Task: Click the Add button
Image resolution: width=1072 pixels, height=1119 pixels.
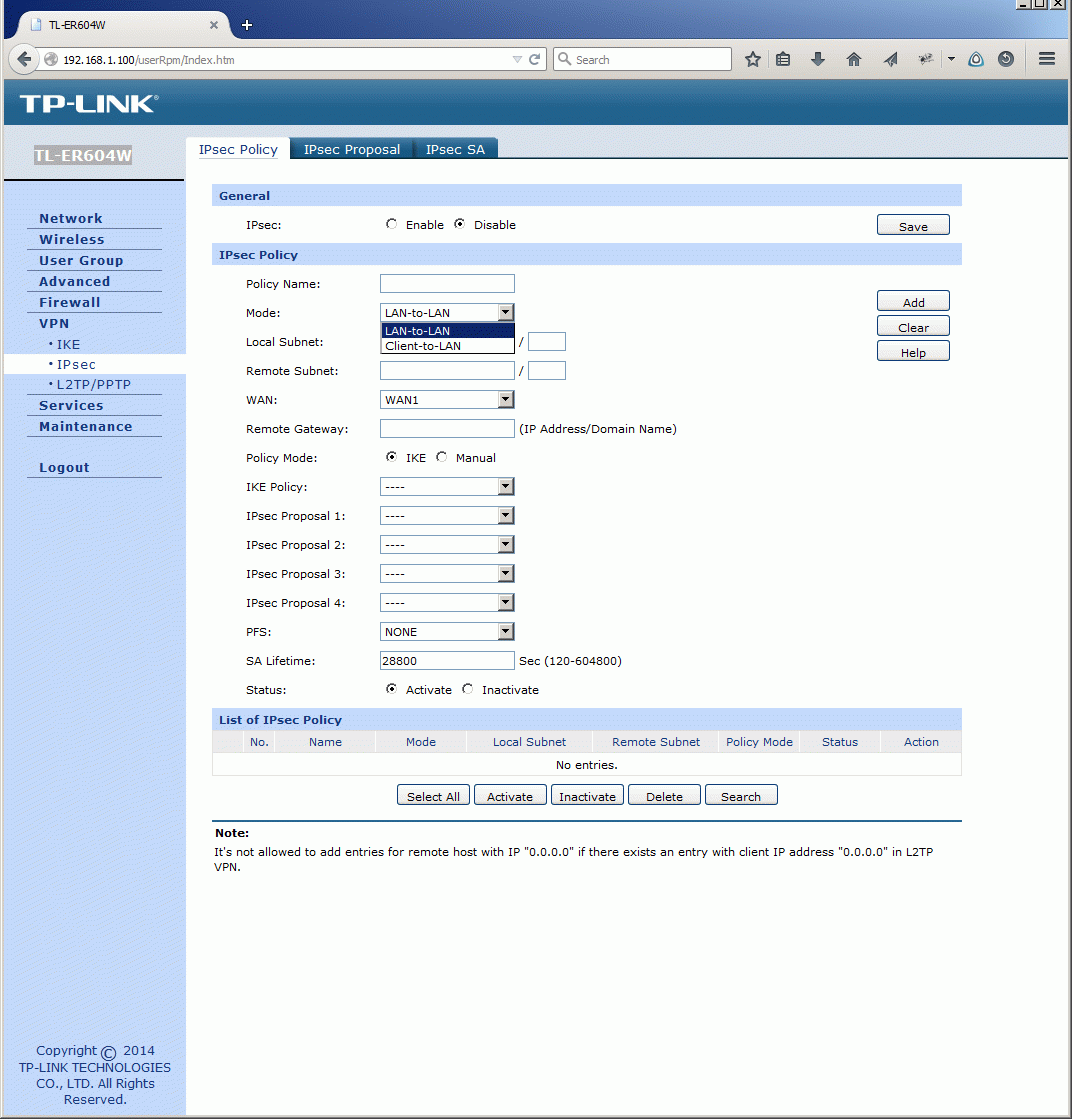Action: [x=913, y=301]
